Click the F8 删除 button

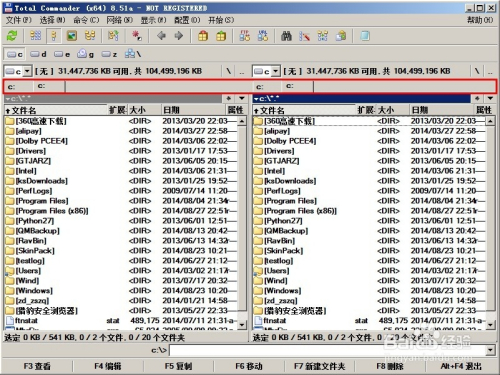pyautogui.click(x=390, y=366)
